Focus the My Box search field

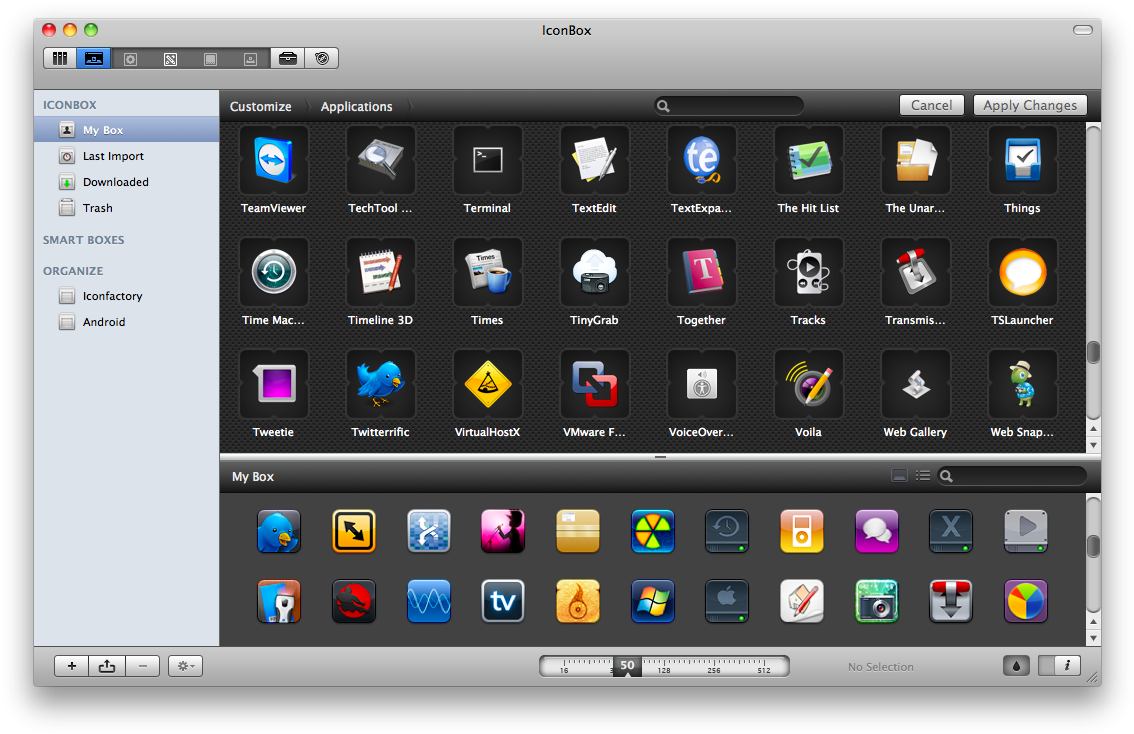tap(1012, 476)
